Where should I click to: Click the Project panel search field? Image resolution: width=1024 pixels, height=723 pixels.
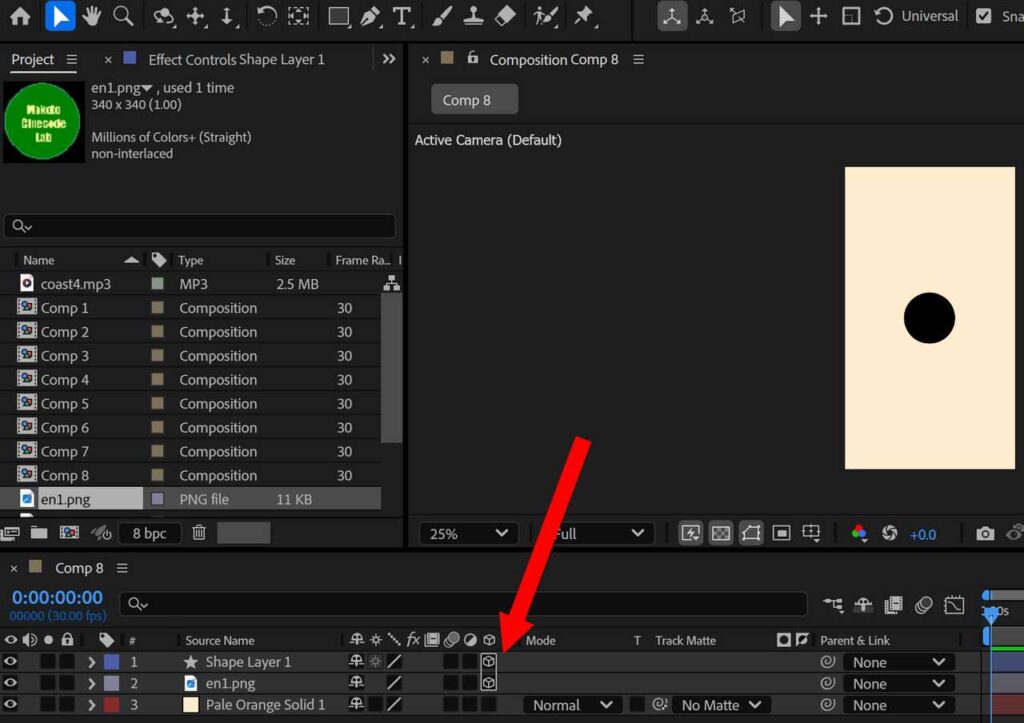click(x=199, y=226)
